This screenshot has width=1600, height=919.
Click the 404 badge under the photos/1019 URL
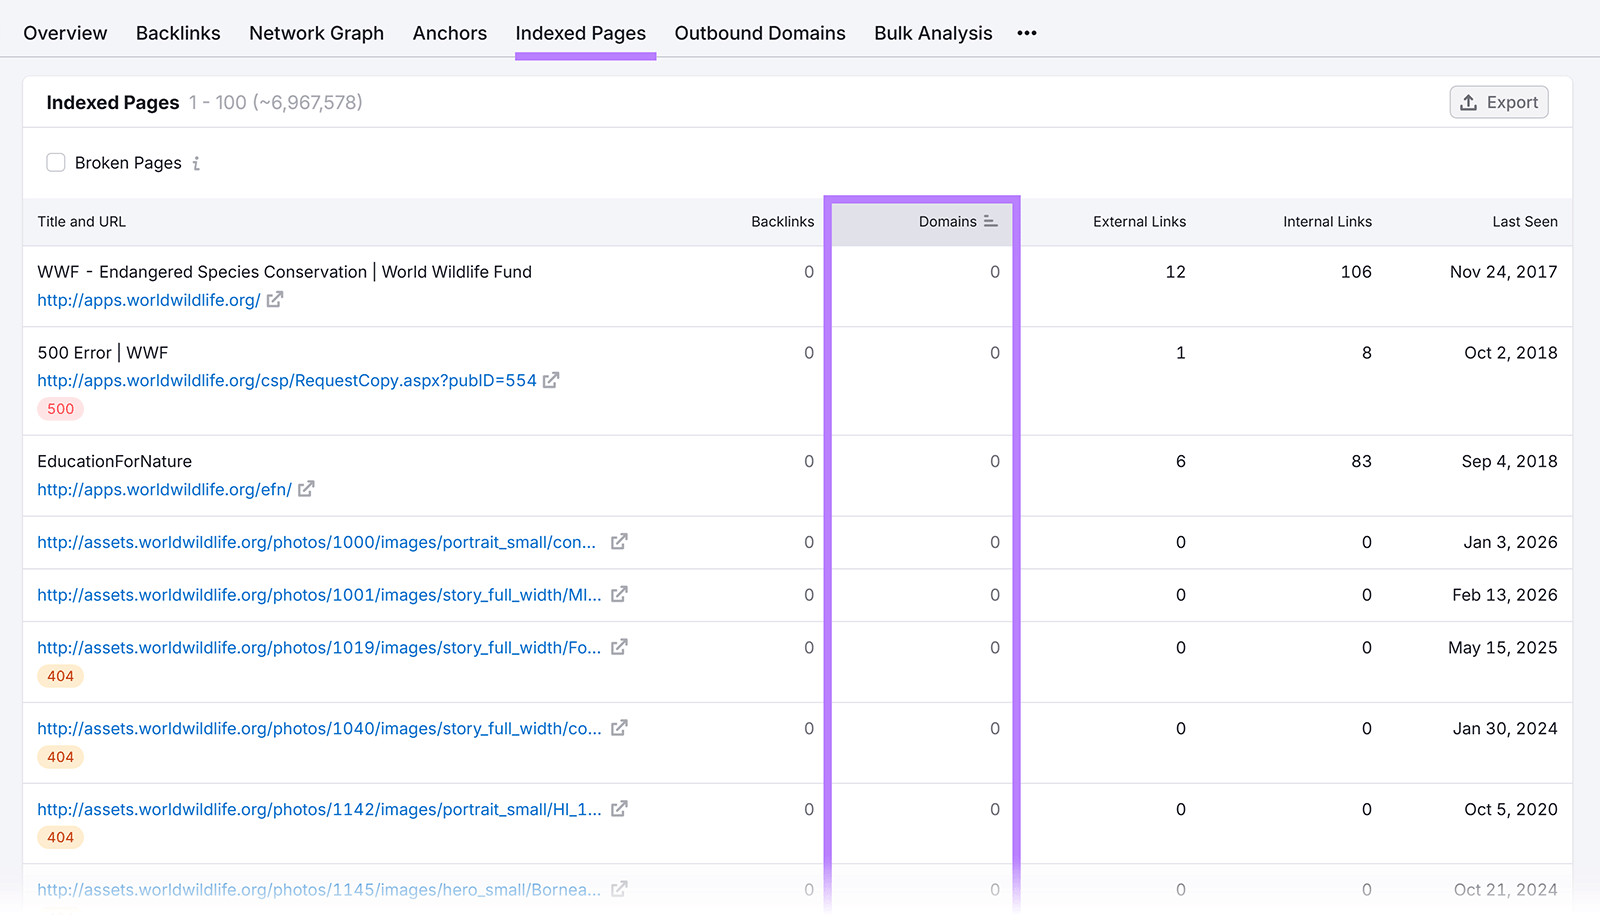coord(60,676)
